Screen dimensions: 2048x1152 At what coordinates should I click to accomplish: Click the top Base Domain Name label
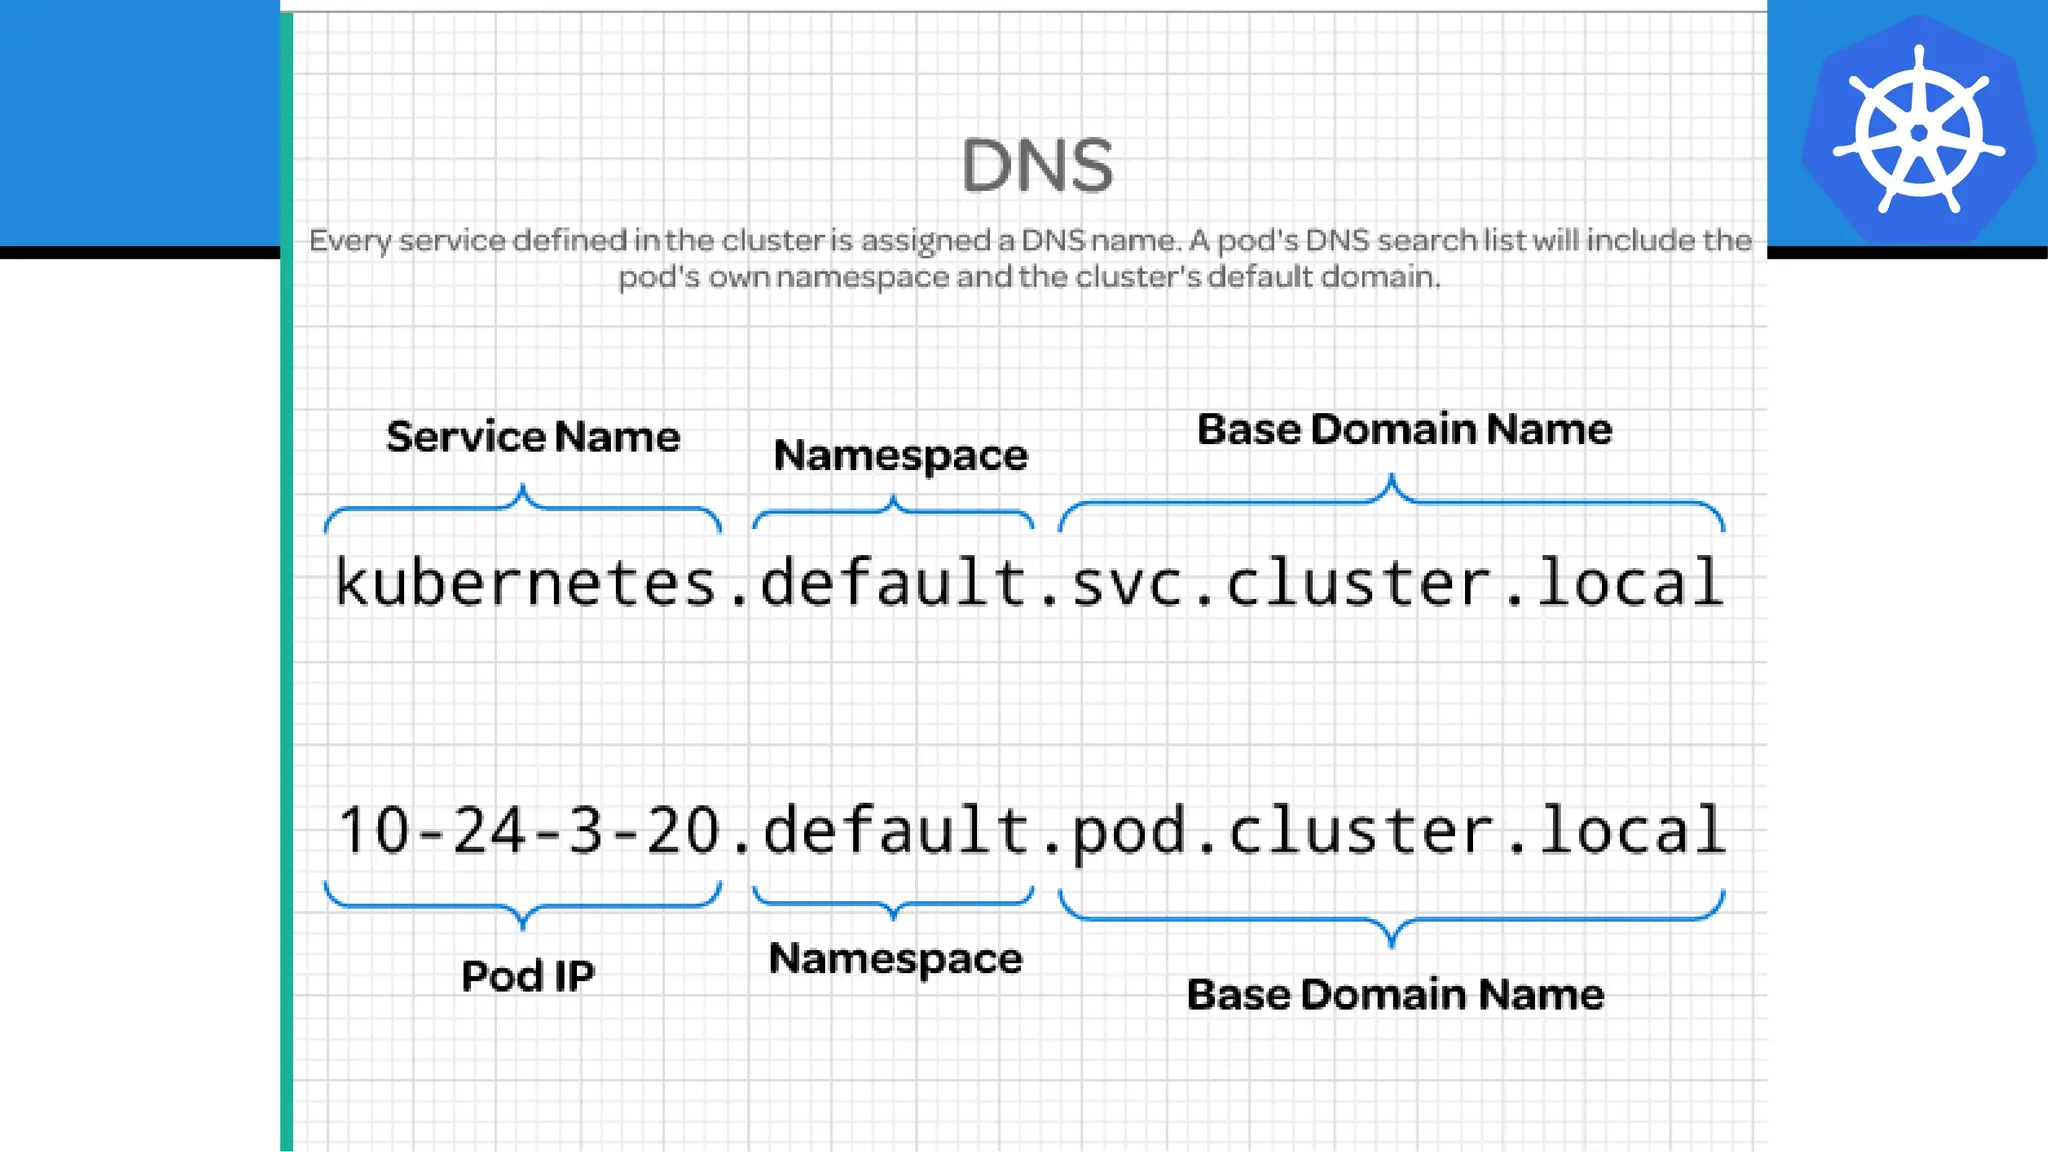1404,429
